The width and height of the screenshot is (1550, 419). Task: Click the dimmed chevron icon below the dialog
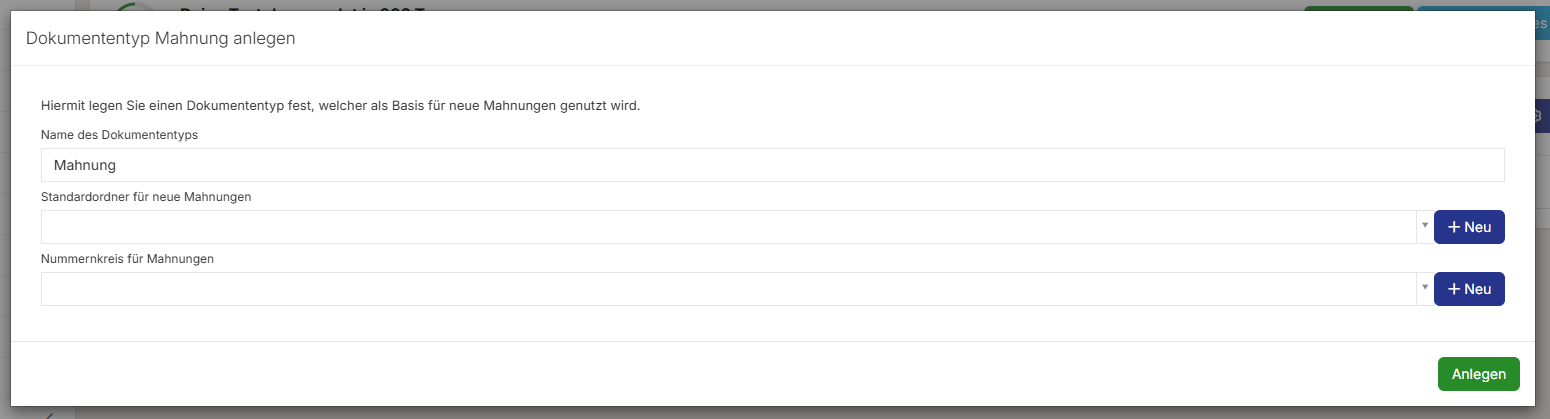50,414
